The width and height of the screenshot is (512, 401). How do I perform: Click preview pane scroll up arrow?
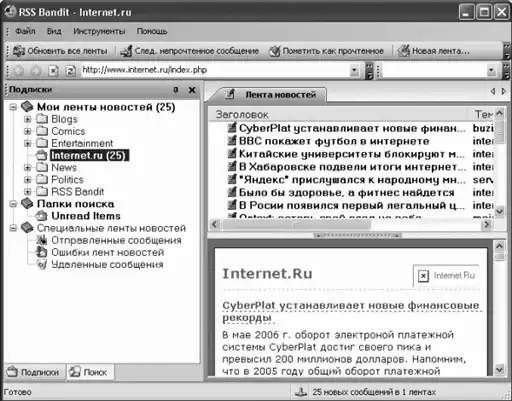499,246
